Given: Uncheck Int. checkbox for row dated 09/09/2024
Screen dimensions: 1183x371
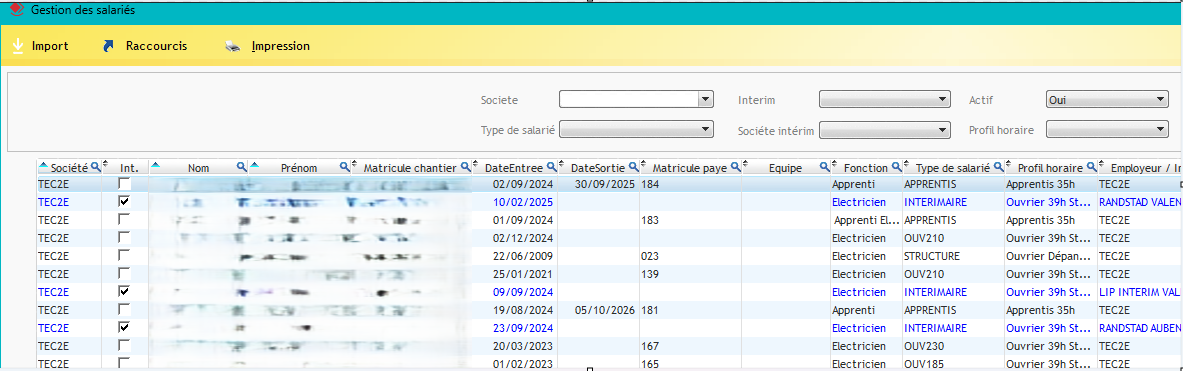Looking at the screenshot, I should (x=124, y=291).
